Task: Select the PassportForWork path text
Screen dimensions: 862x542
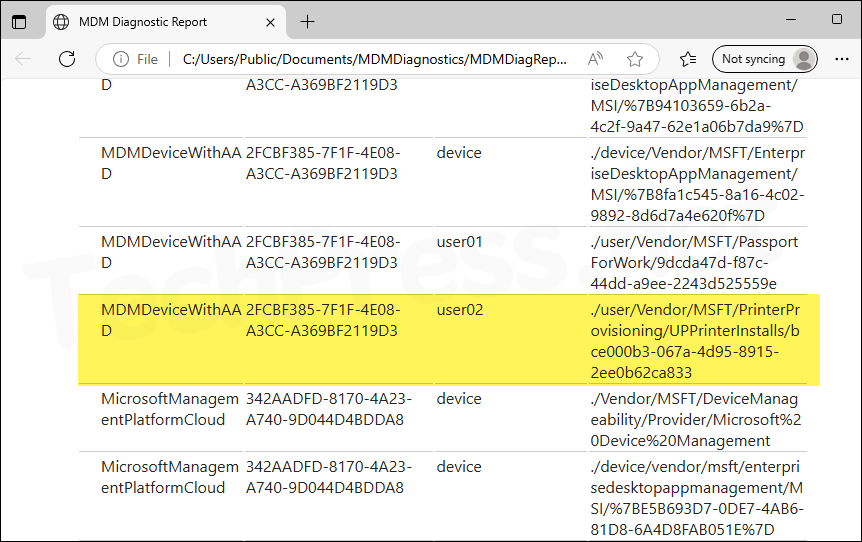Action: [x=694, y=263]
